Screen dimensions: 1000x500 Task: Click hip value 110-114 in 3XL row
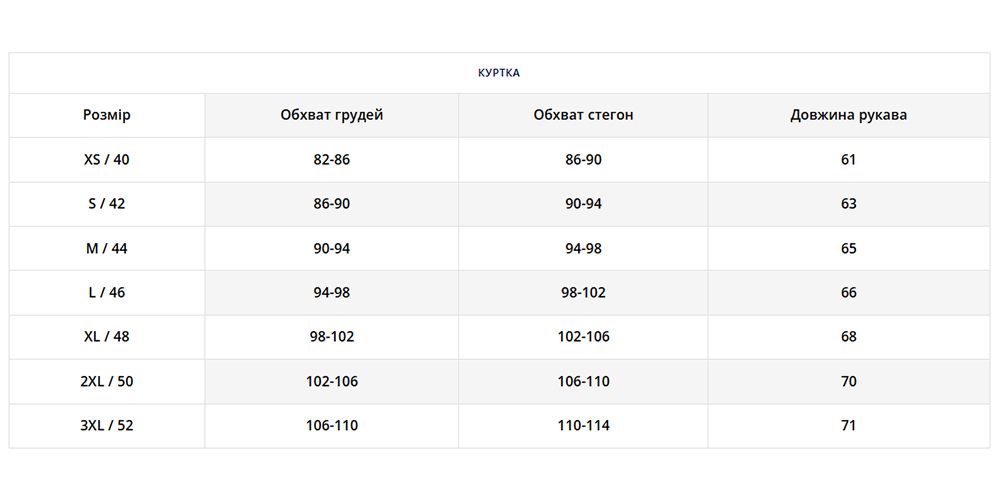pyautogui.click(x=583, y=425)
